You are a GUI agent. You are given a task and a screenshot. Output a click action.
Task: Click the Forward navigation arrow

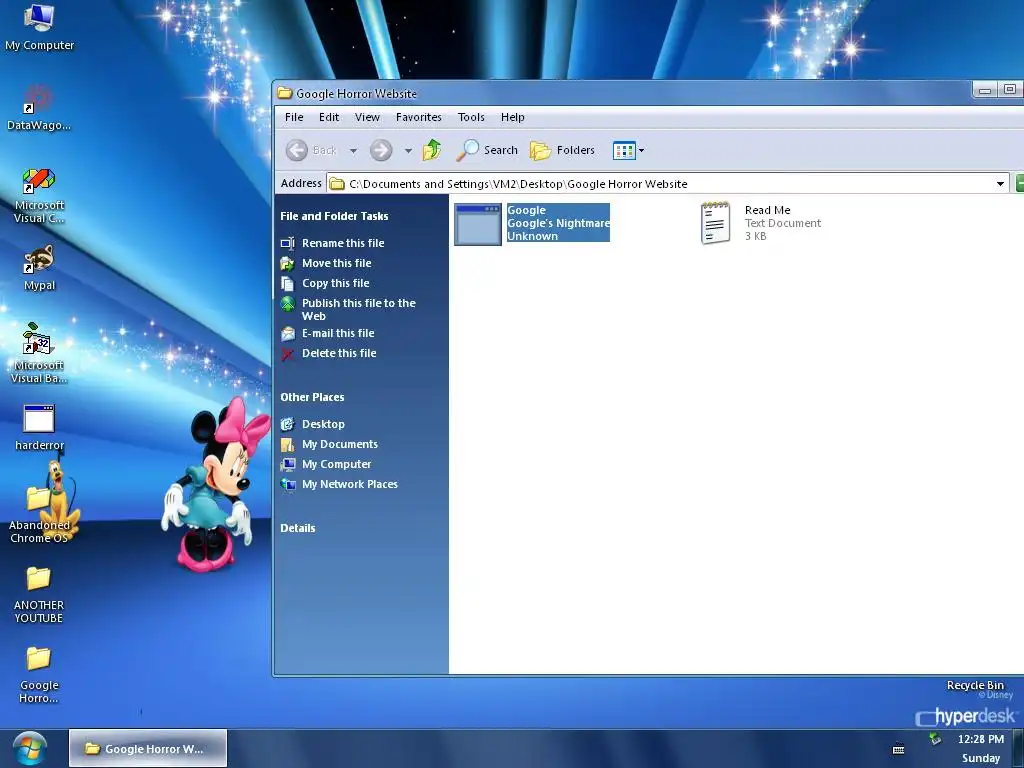[381, 150]
